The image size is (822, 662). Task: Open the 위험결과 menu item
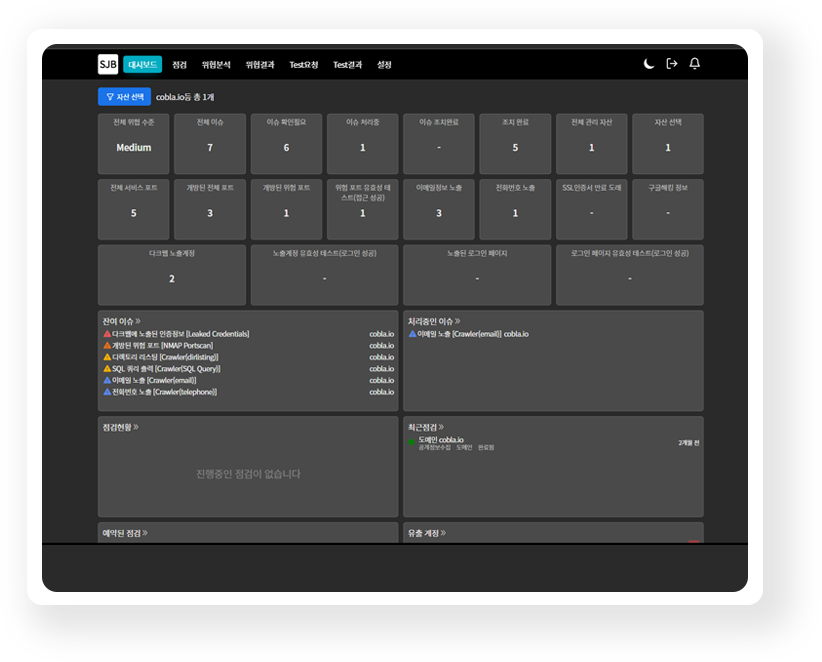260,65
